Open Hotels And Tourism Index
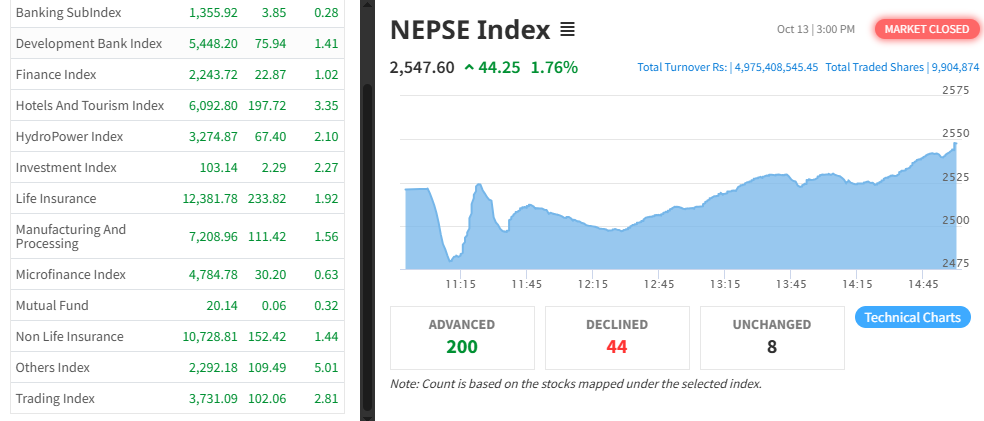The height and width of the screenshot is (421, 984). pyautogui.click(x=89, y=105)
